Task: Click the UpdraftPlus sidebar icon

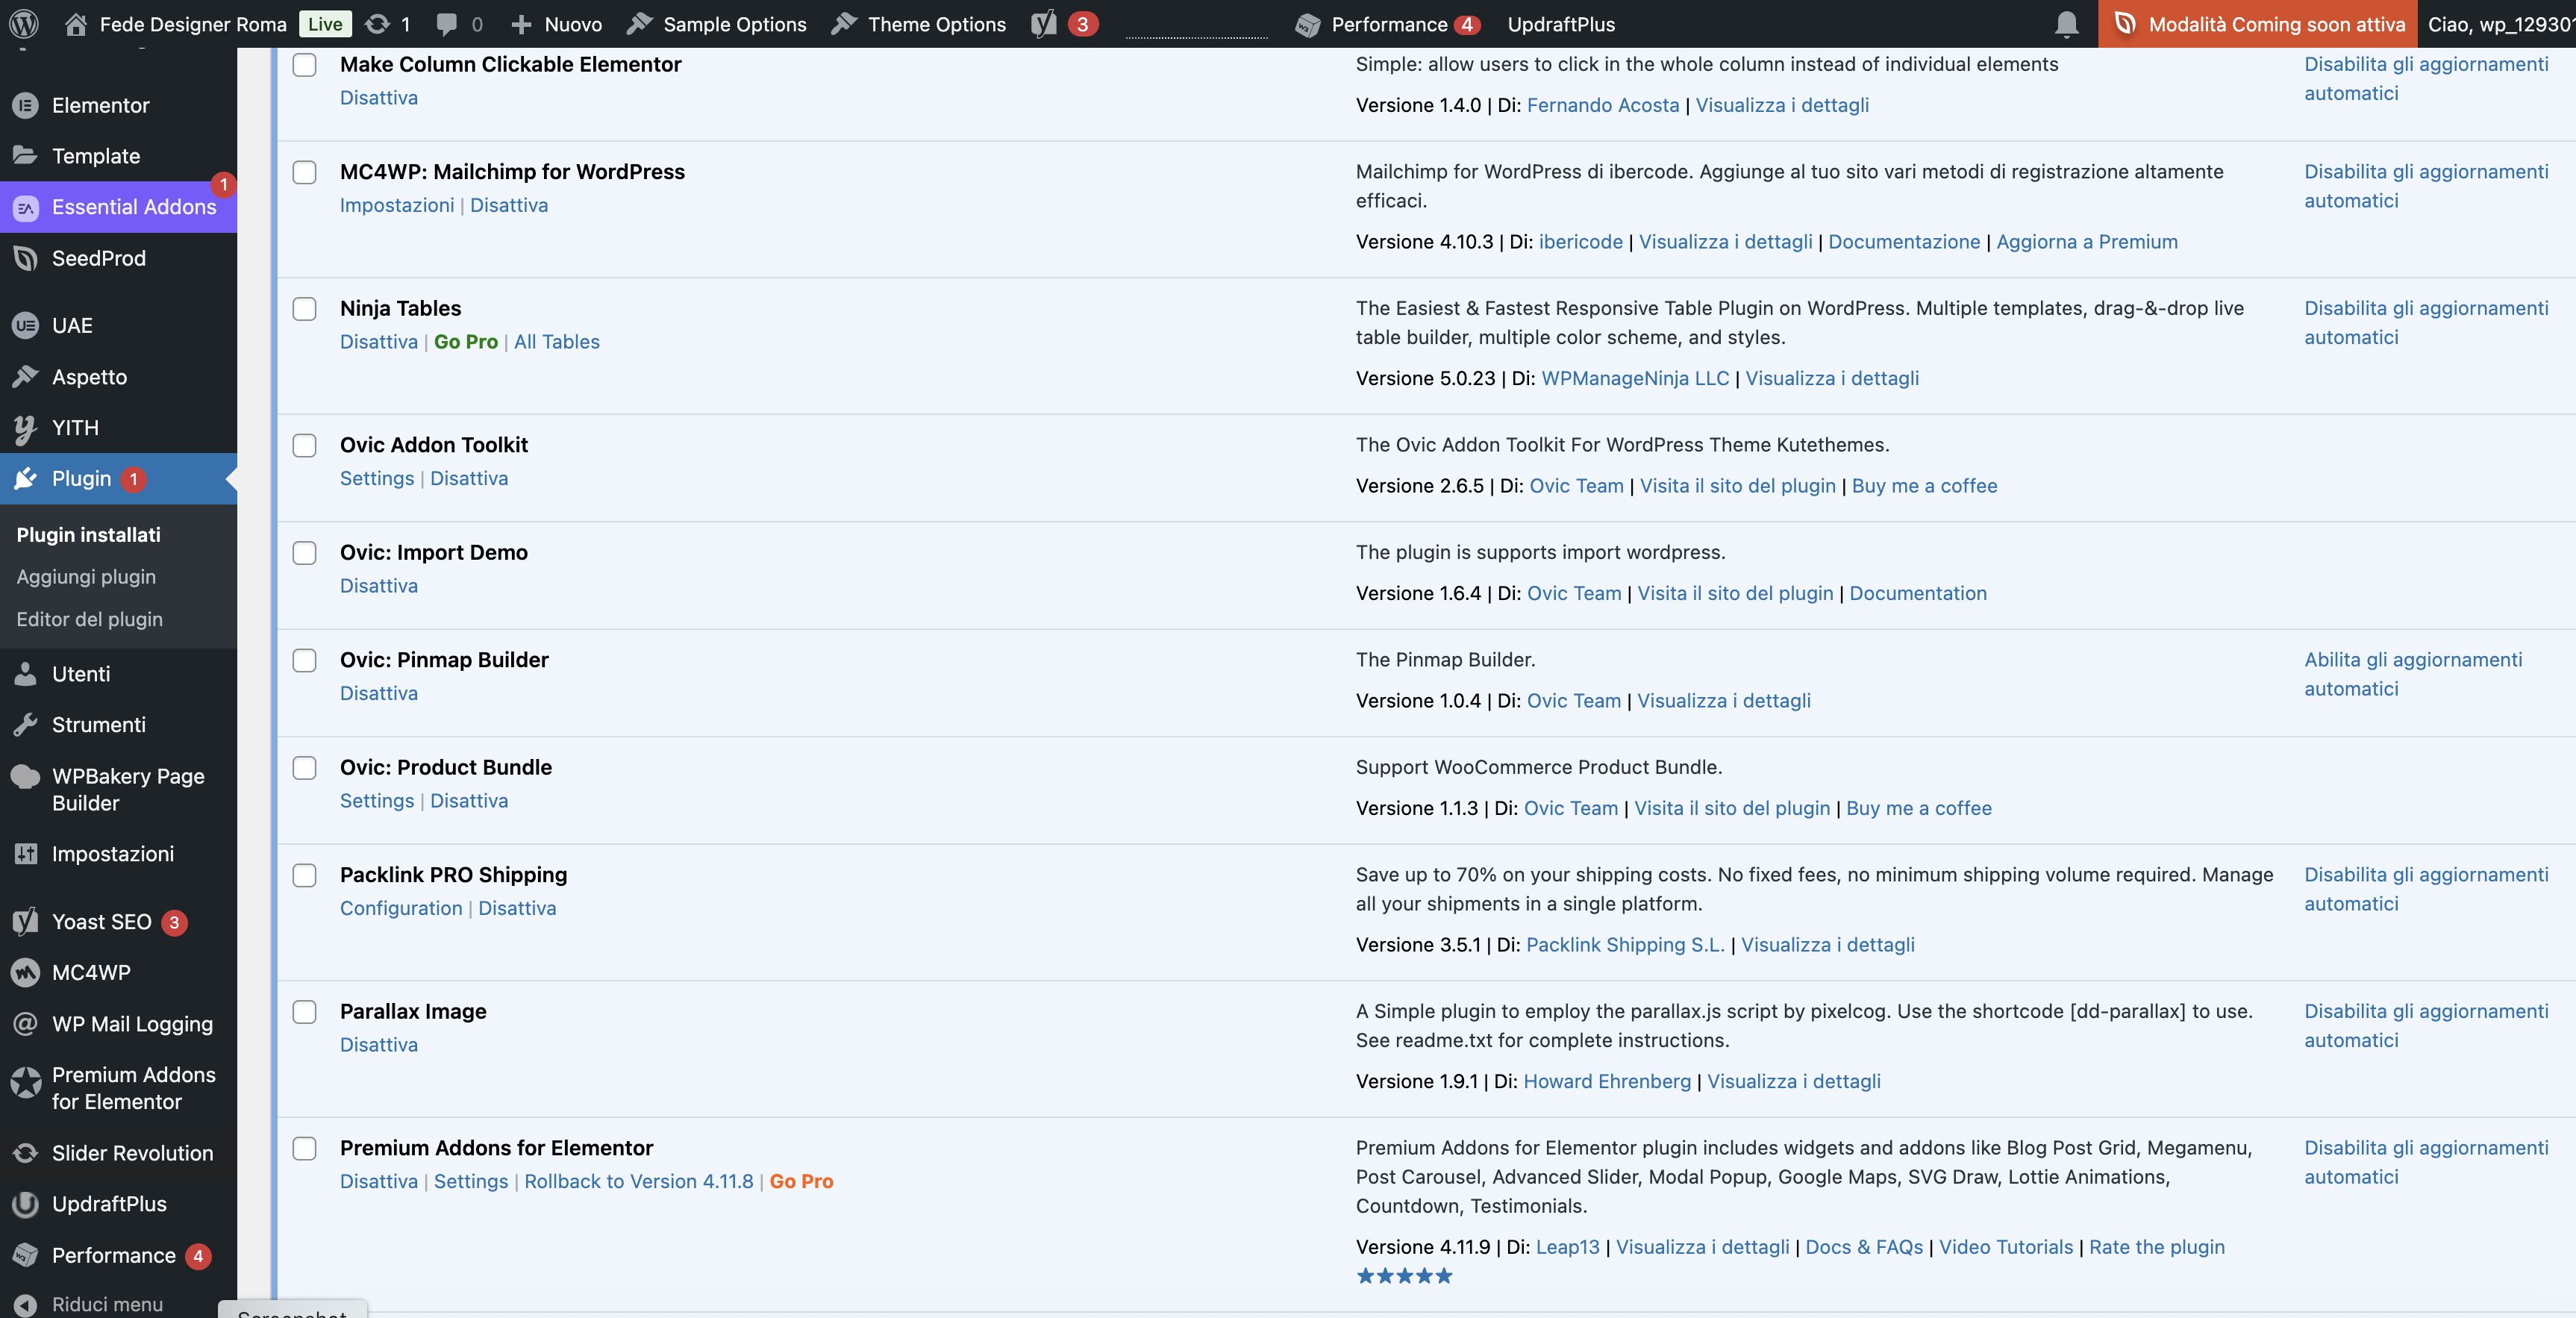Action: point(26,1204)
